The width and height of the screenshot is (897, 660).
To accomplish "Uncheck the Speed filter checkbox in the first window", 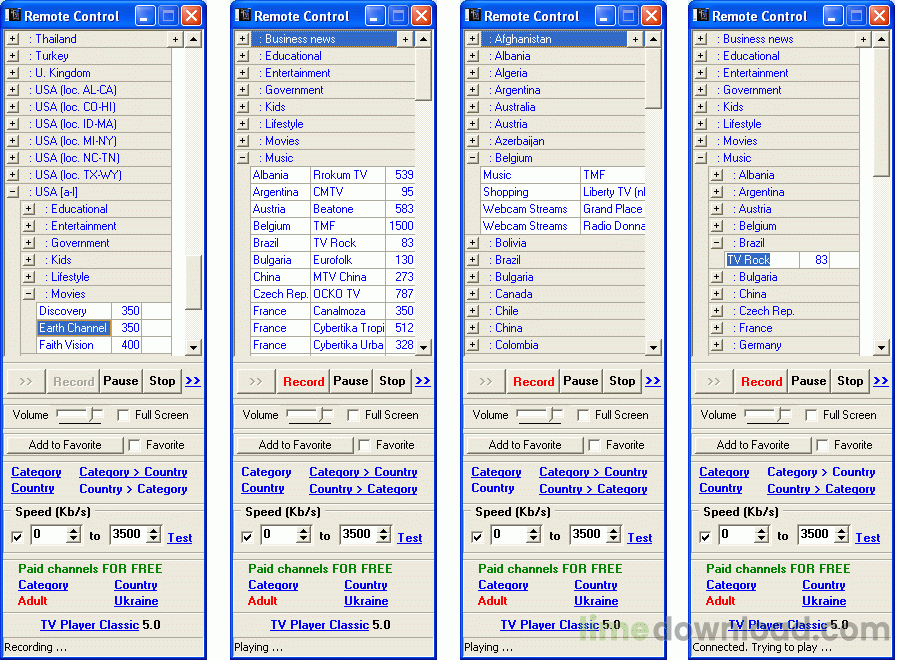I will point(17,536).
